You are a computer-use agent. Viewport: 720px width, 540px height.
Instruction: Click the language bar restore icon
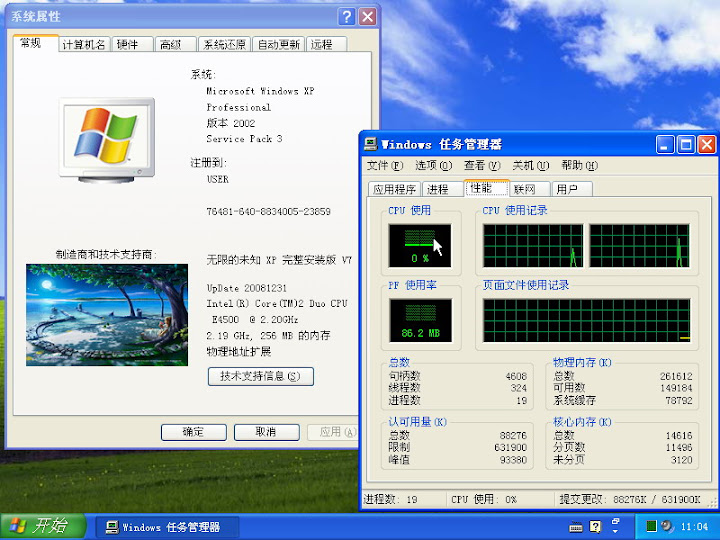(x=616, y=521)
